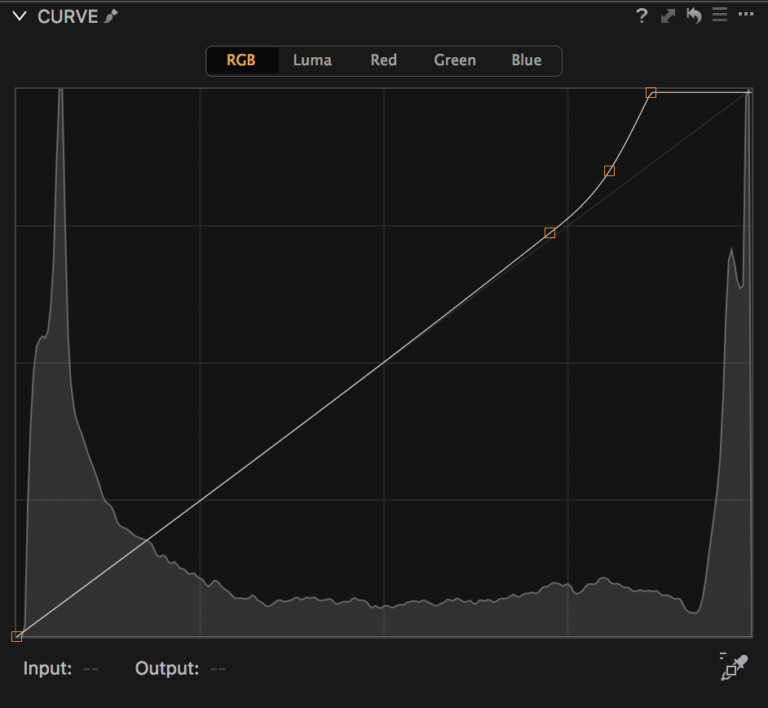Reset the curve with the undo arrow icon
This screenshot has width=768, height=708.
coord(694,16)
